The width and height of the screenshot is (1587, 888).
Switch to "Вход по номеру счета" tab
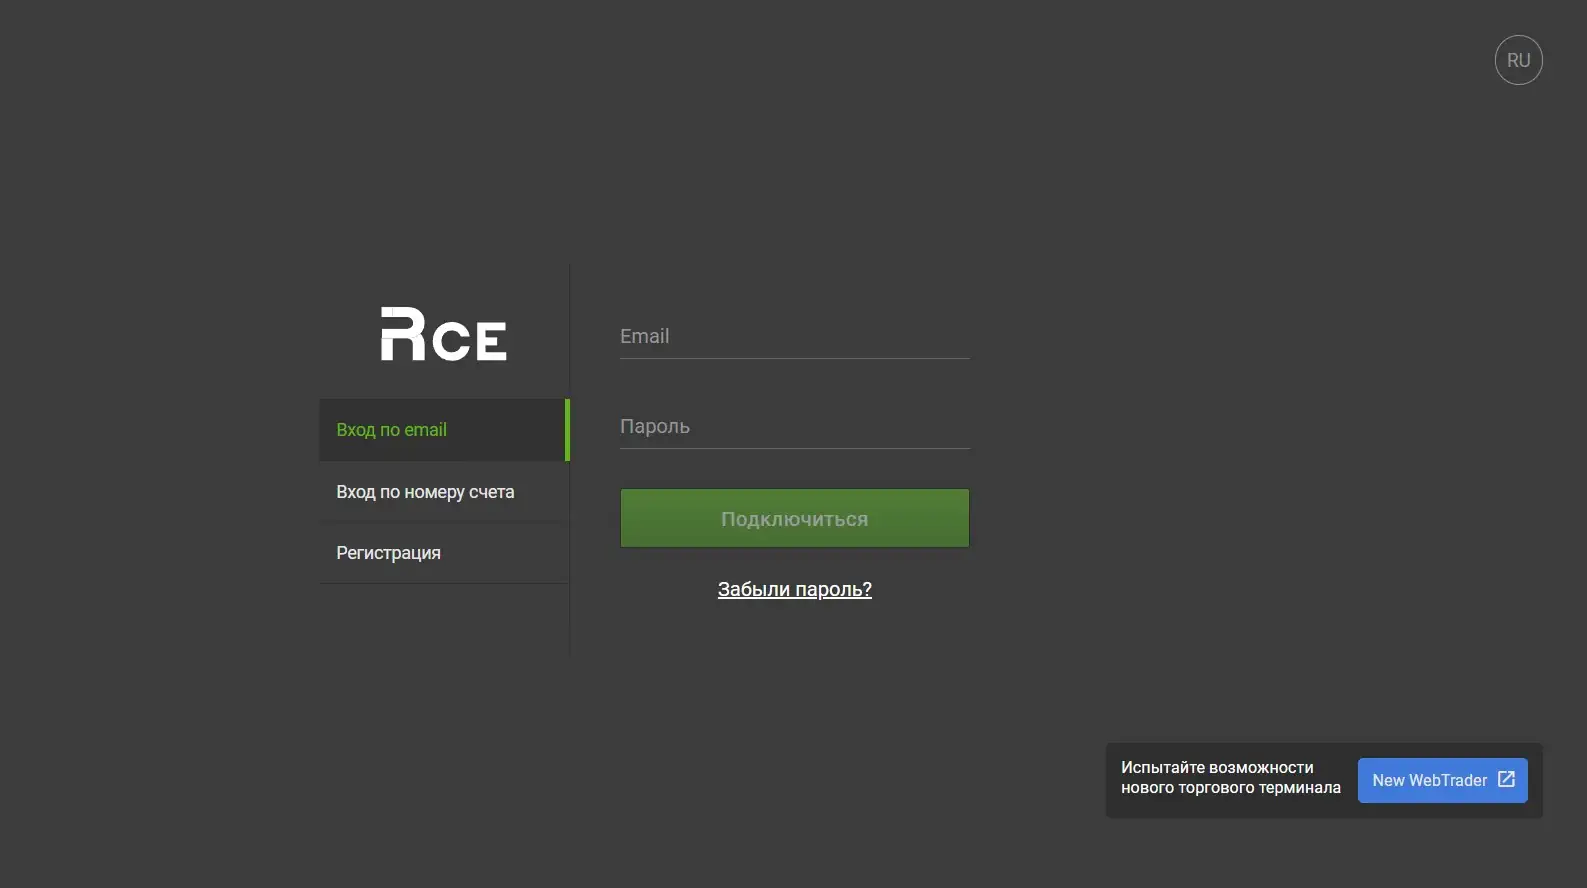[444, 492]
